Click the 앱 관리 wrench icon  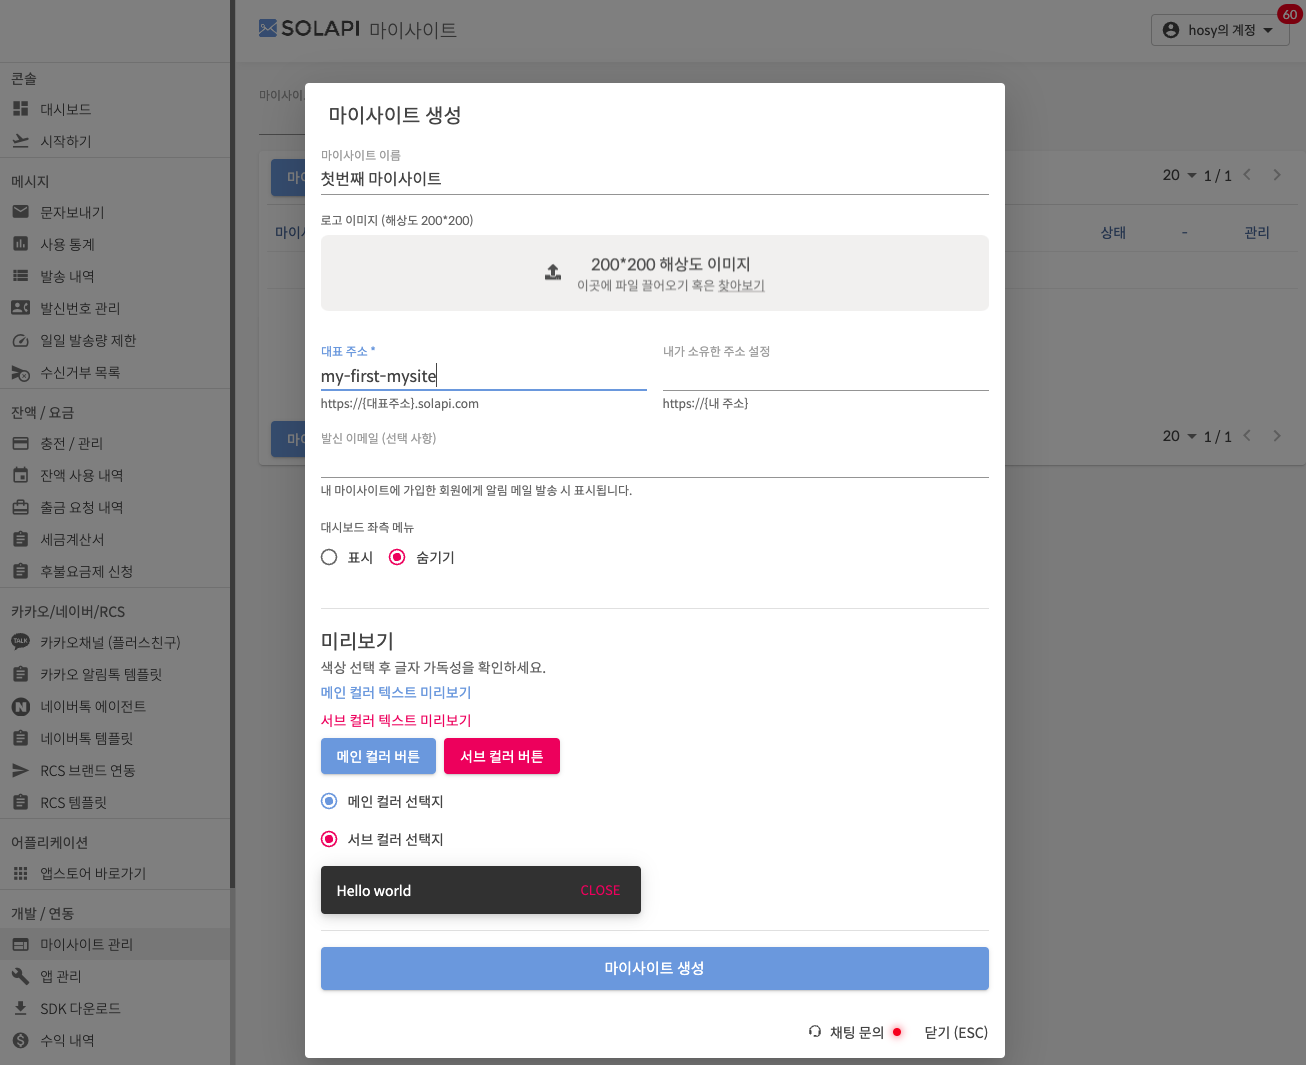[20, 976]
